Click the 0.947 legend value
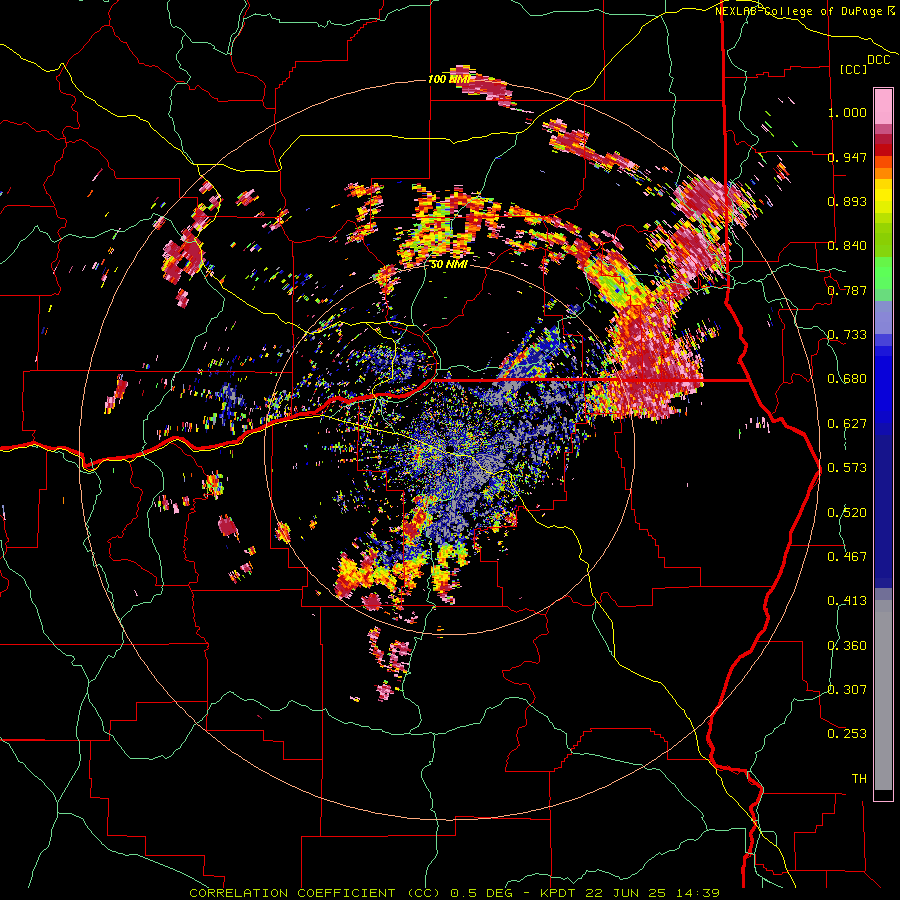 (847, 157)
